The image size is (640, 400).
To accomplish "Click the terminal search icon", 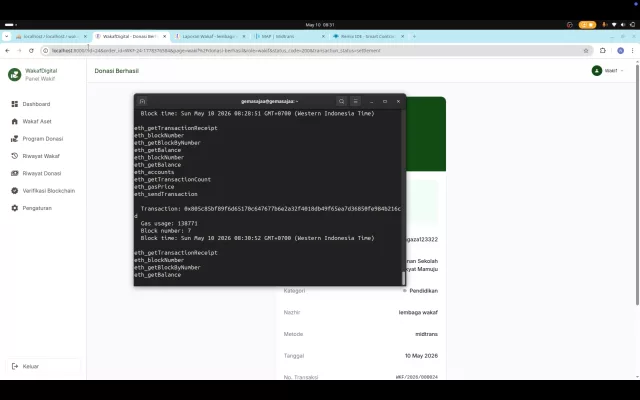I will [342, 101].
